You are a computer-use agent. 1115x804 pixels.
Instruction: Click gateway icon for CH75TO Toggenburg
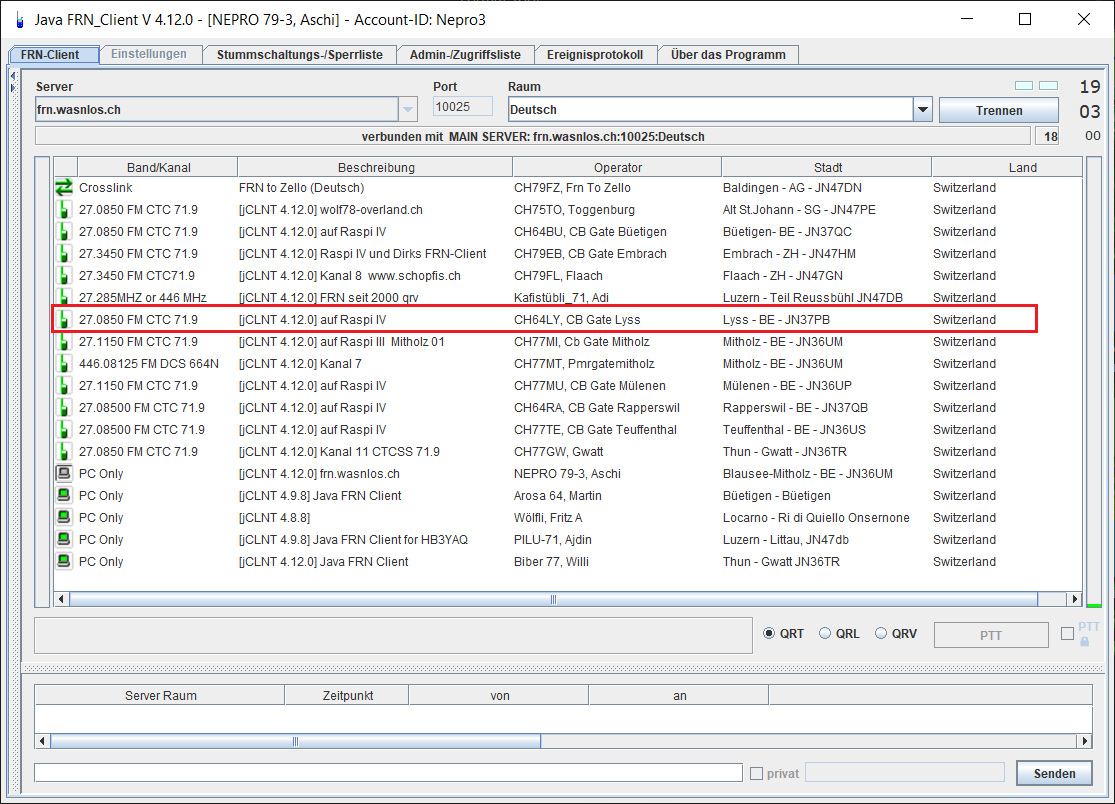coord(64,210)
